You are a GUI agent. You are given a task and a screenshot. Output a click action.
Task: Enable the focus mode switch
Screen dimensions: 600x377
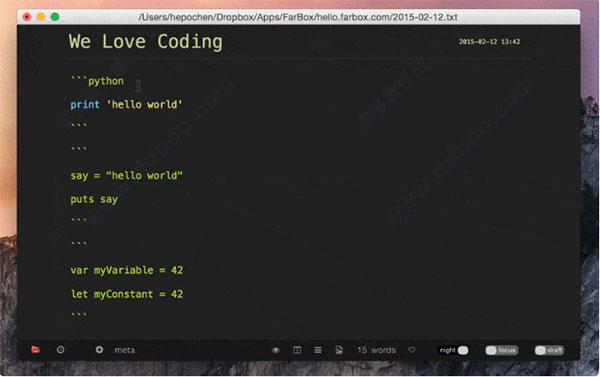coord(502,350)
